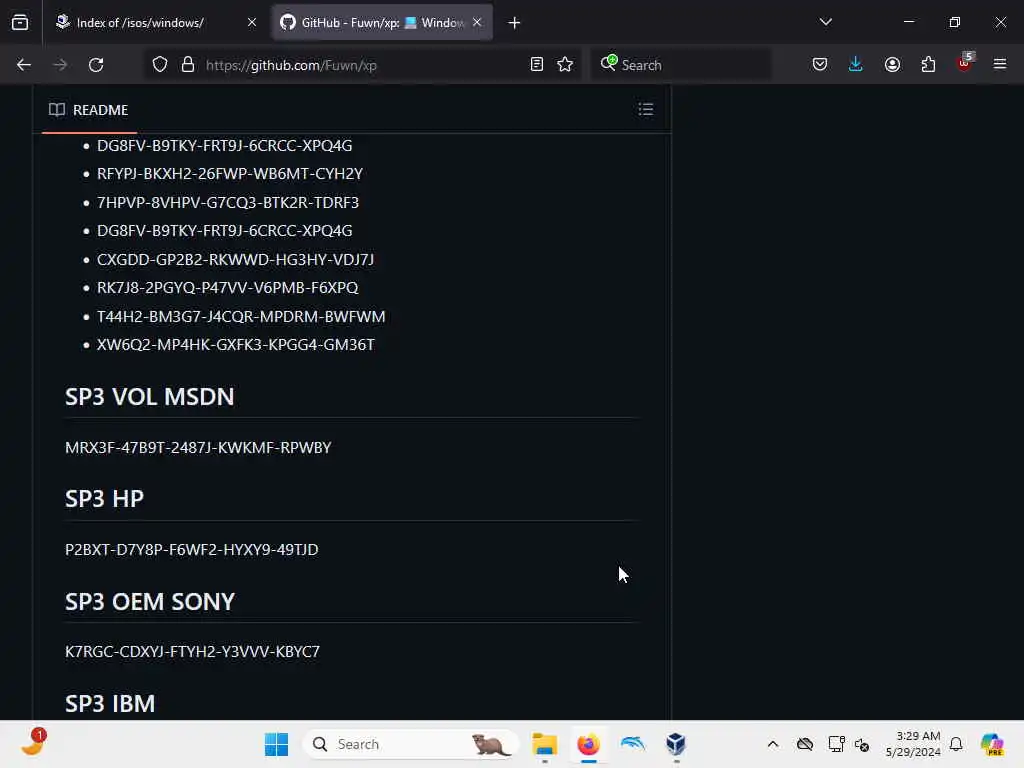This screenshot has width=1024, height=768.
Task: Select the README tab
Action: pyautogui.click(x=89, y=110)
